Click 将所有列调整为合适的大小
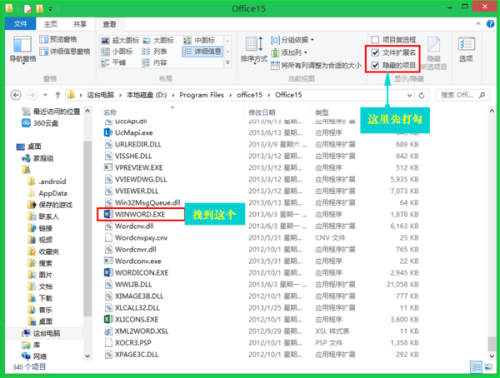 coord(316,65)
